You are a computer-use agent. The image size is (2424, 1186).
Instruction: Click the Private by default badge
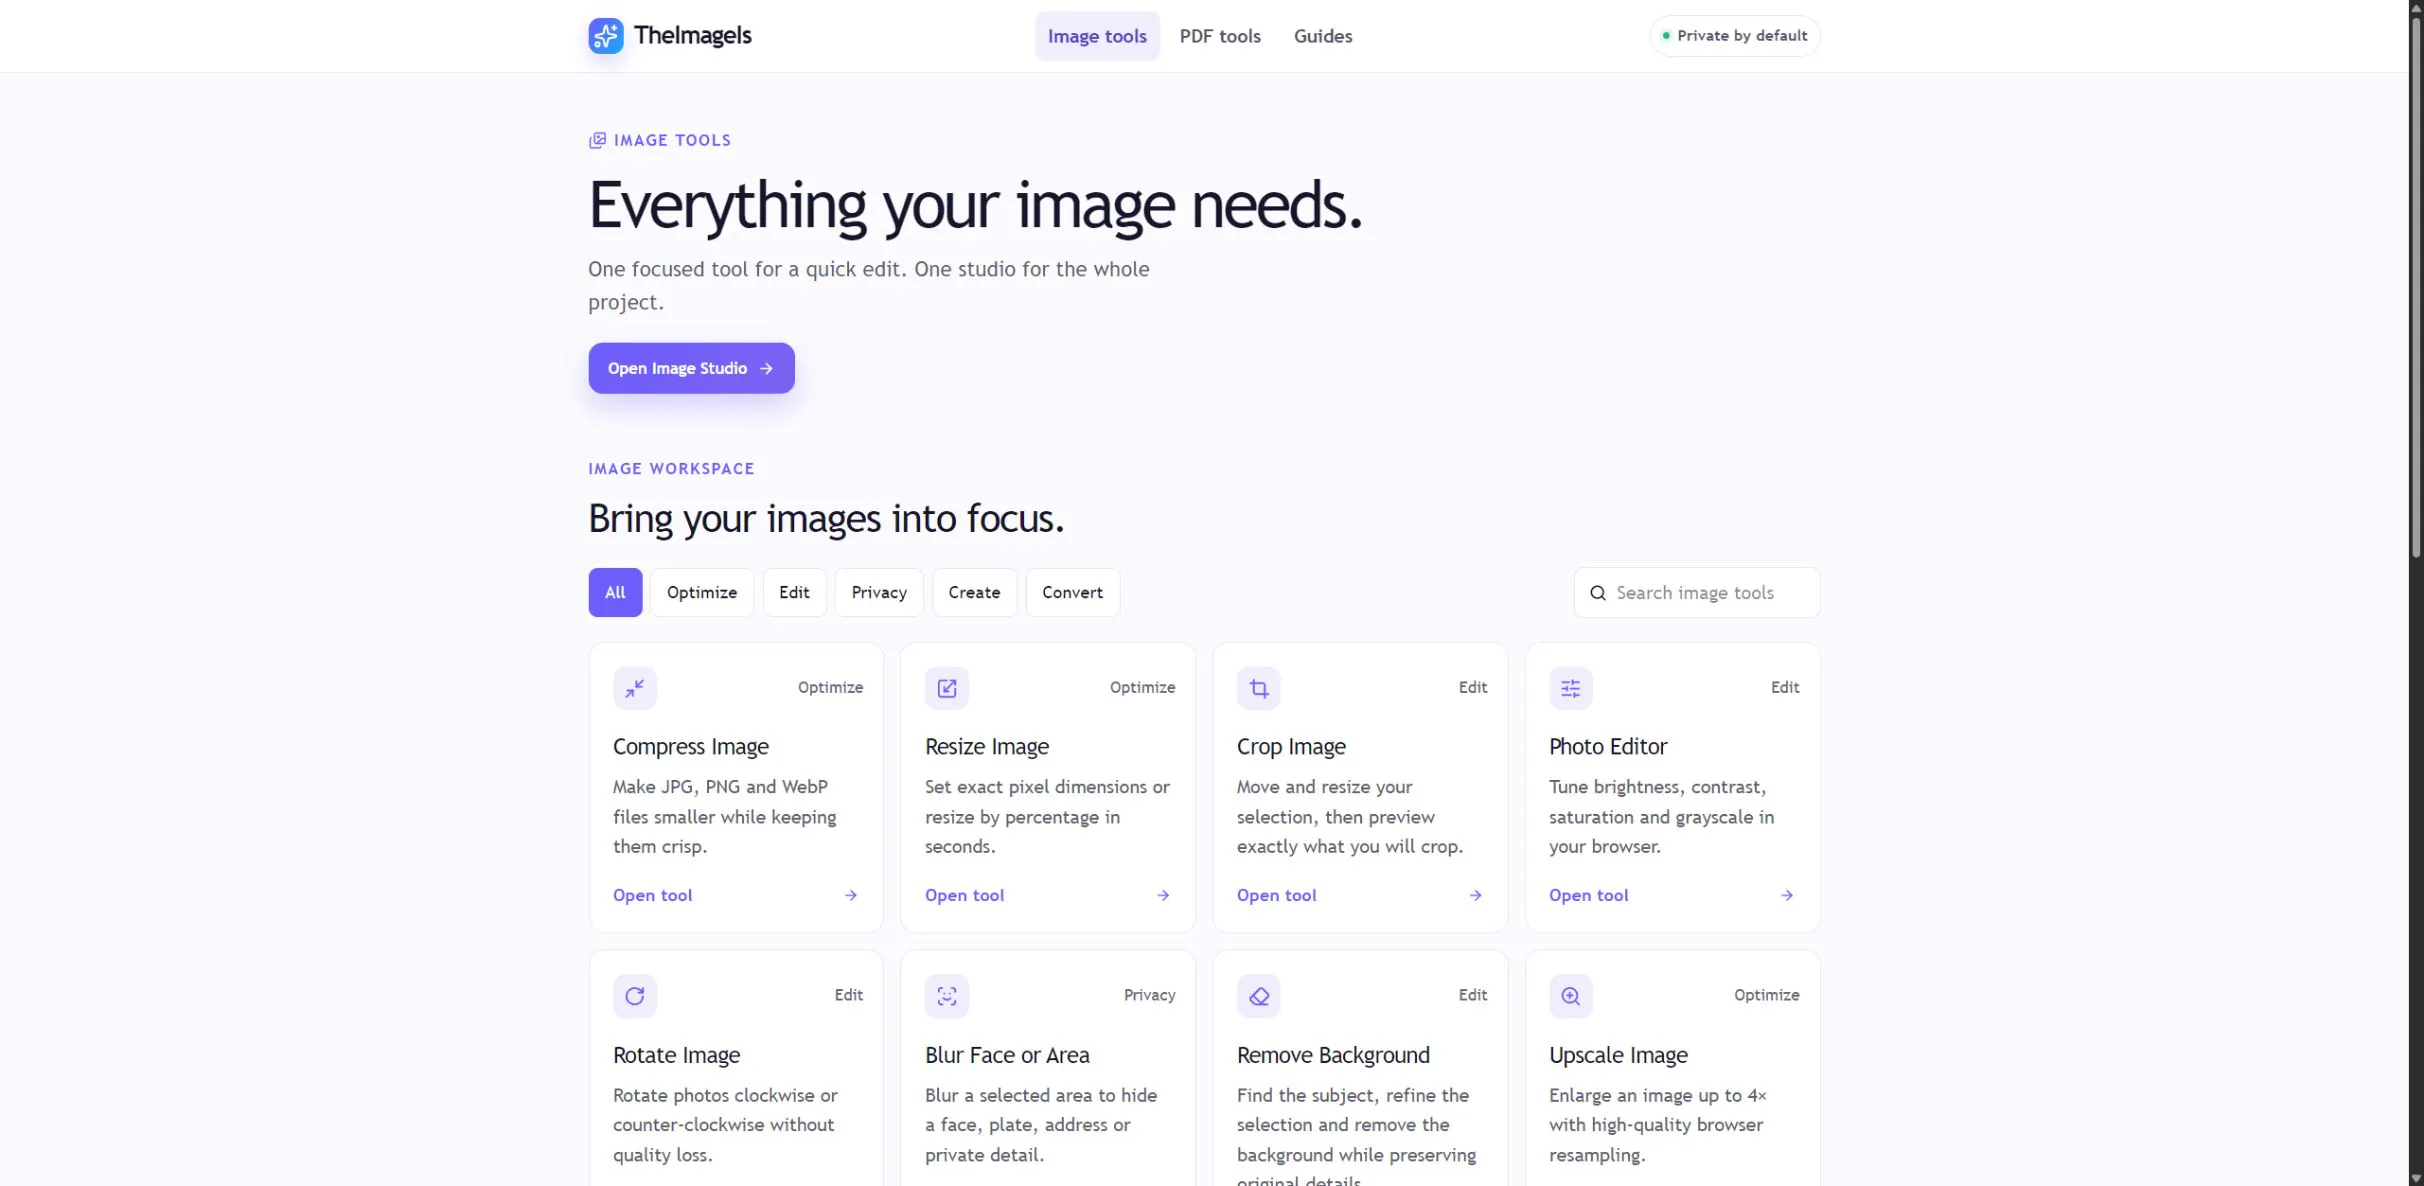[1734, 36]
